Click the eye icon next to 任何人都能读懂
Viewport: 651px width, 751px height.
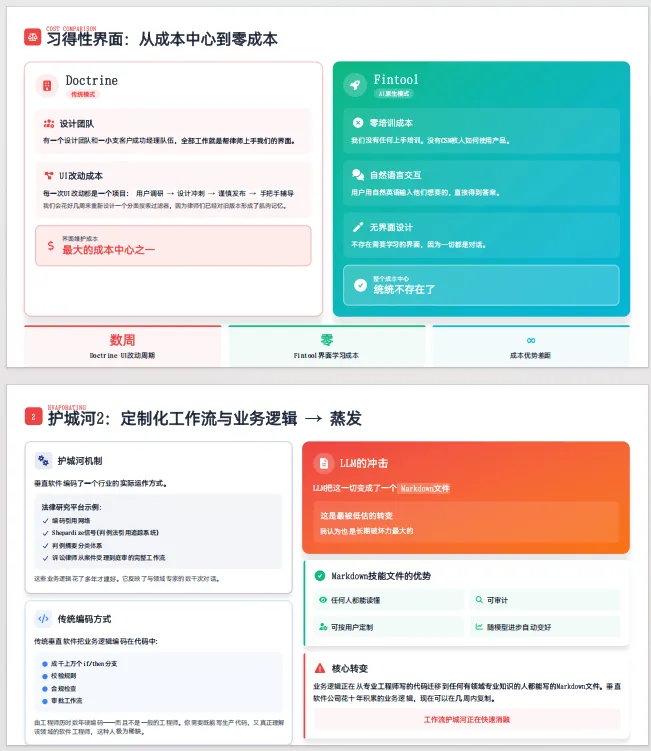(x=323, y=600)
